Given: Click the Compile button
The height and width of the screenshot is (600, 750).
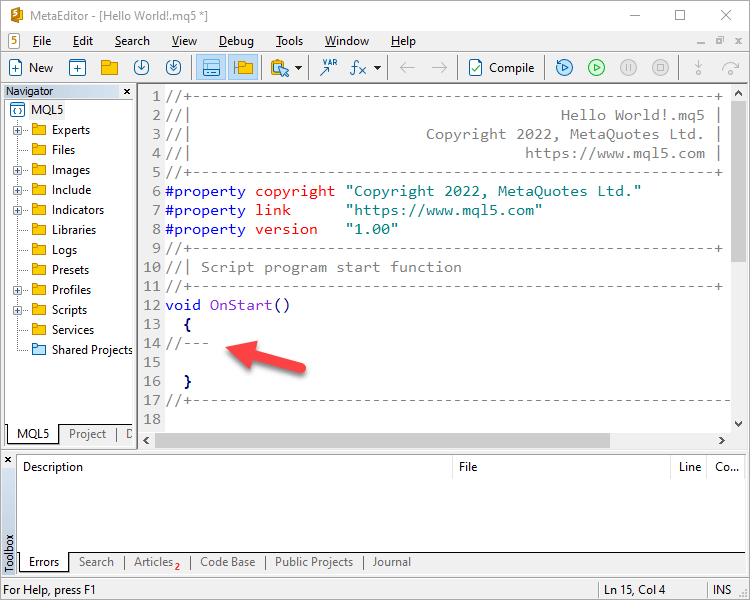Looking at the screenshot, I should (501, 68).
